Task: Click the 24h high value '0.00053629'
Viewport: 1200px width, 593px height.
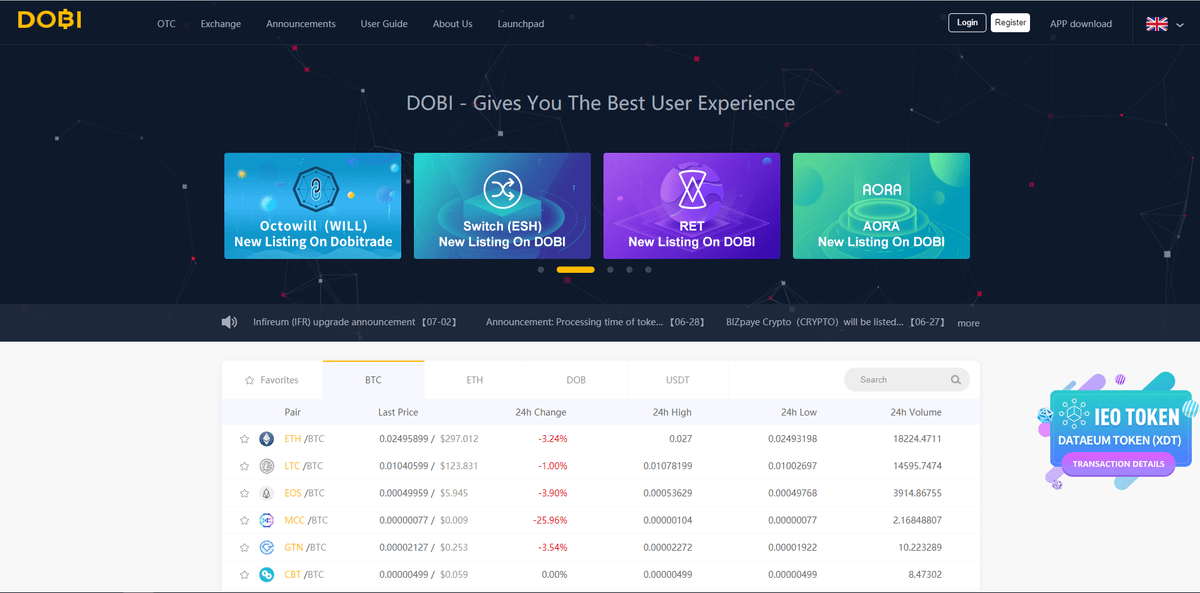Action: point(668,493)
